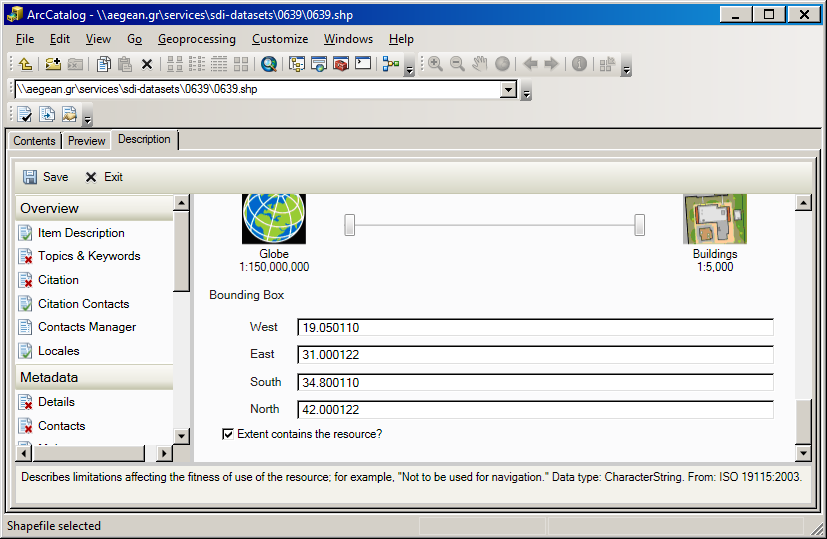Image resolution: width=827 pixels, height=539 pixels.
Task: Switch to Large Icons view
Action: coord(175,64)
